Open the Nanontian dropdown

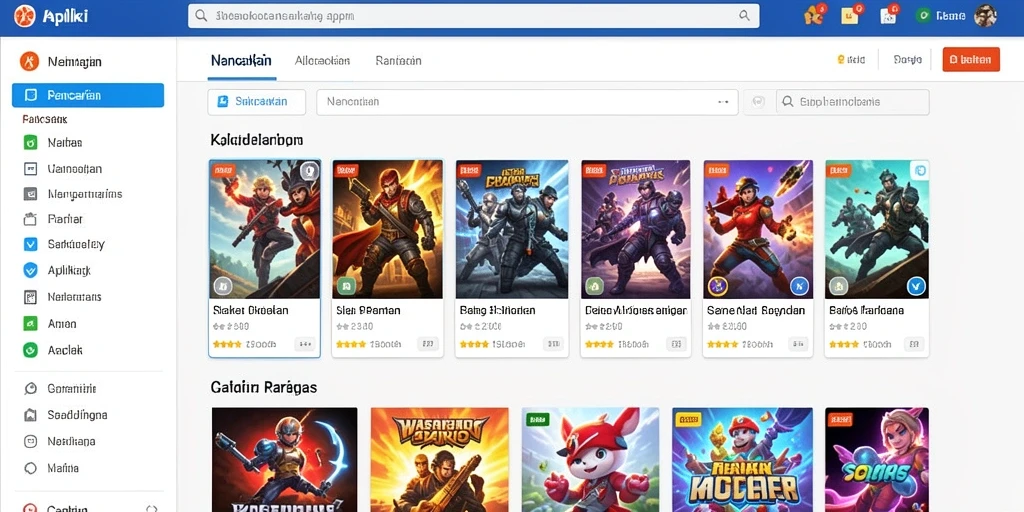(x=527, y=102)
